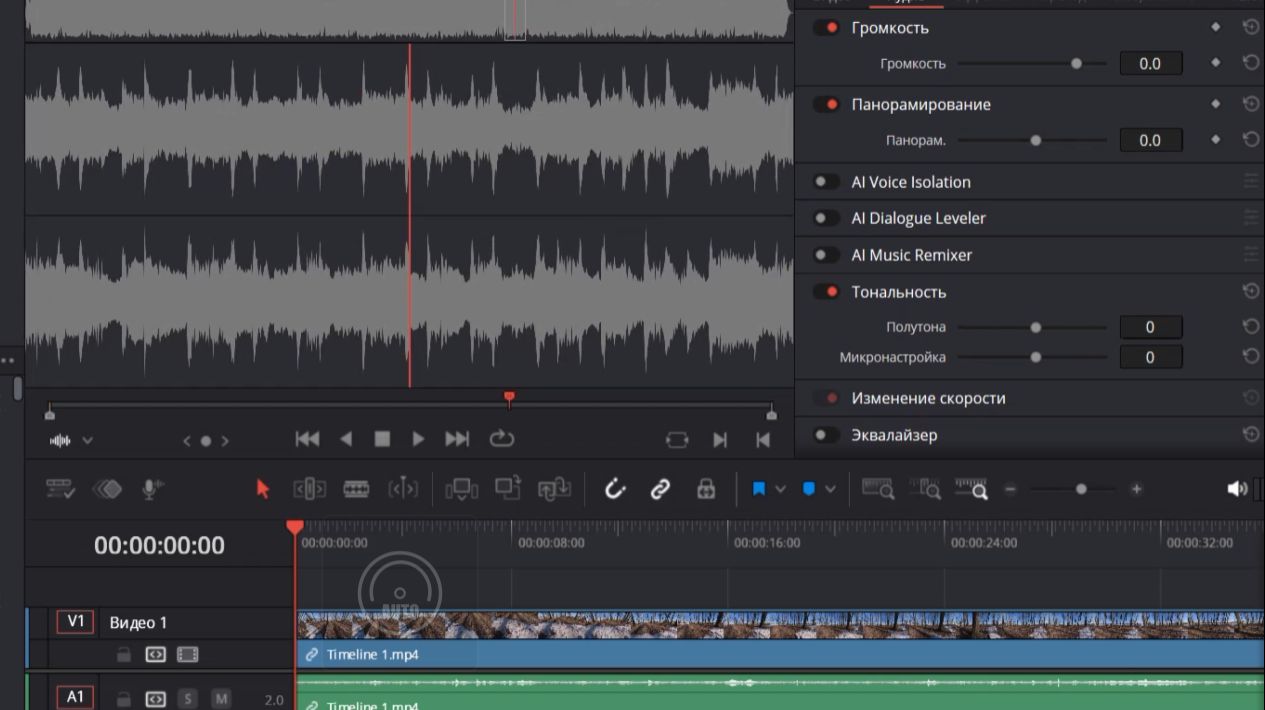Select the A1 track destination button

(75, 698)
